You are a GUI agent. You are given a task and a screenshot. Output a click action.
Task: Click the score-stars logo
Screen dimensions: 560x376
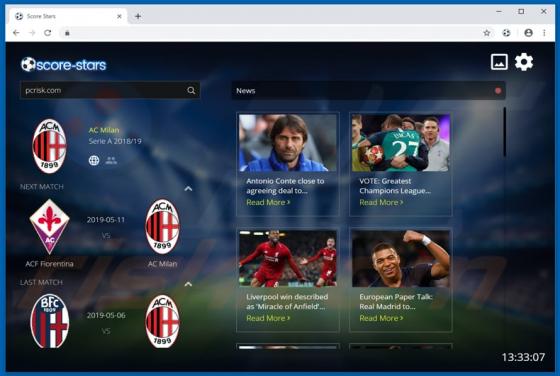pos(64,65)
